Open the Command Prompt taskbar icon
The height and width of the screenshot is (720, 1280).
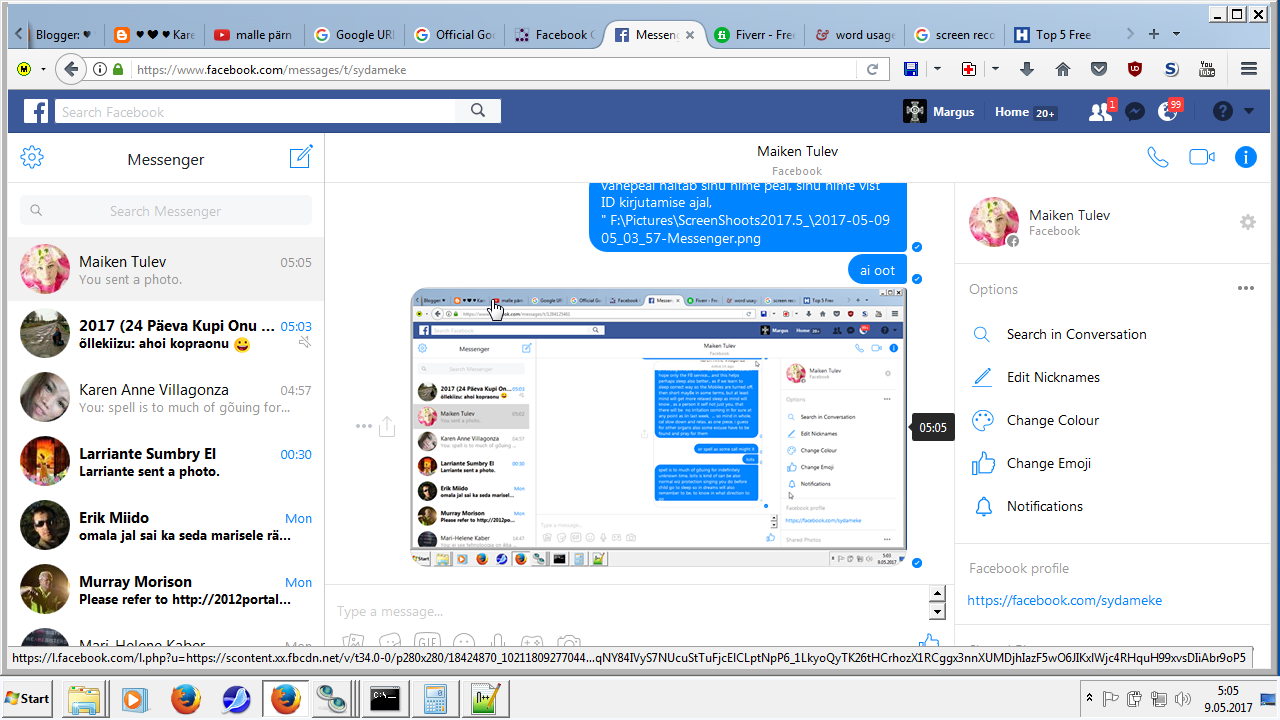pyautogui.click(x=386, y=698)
